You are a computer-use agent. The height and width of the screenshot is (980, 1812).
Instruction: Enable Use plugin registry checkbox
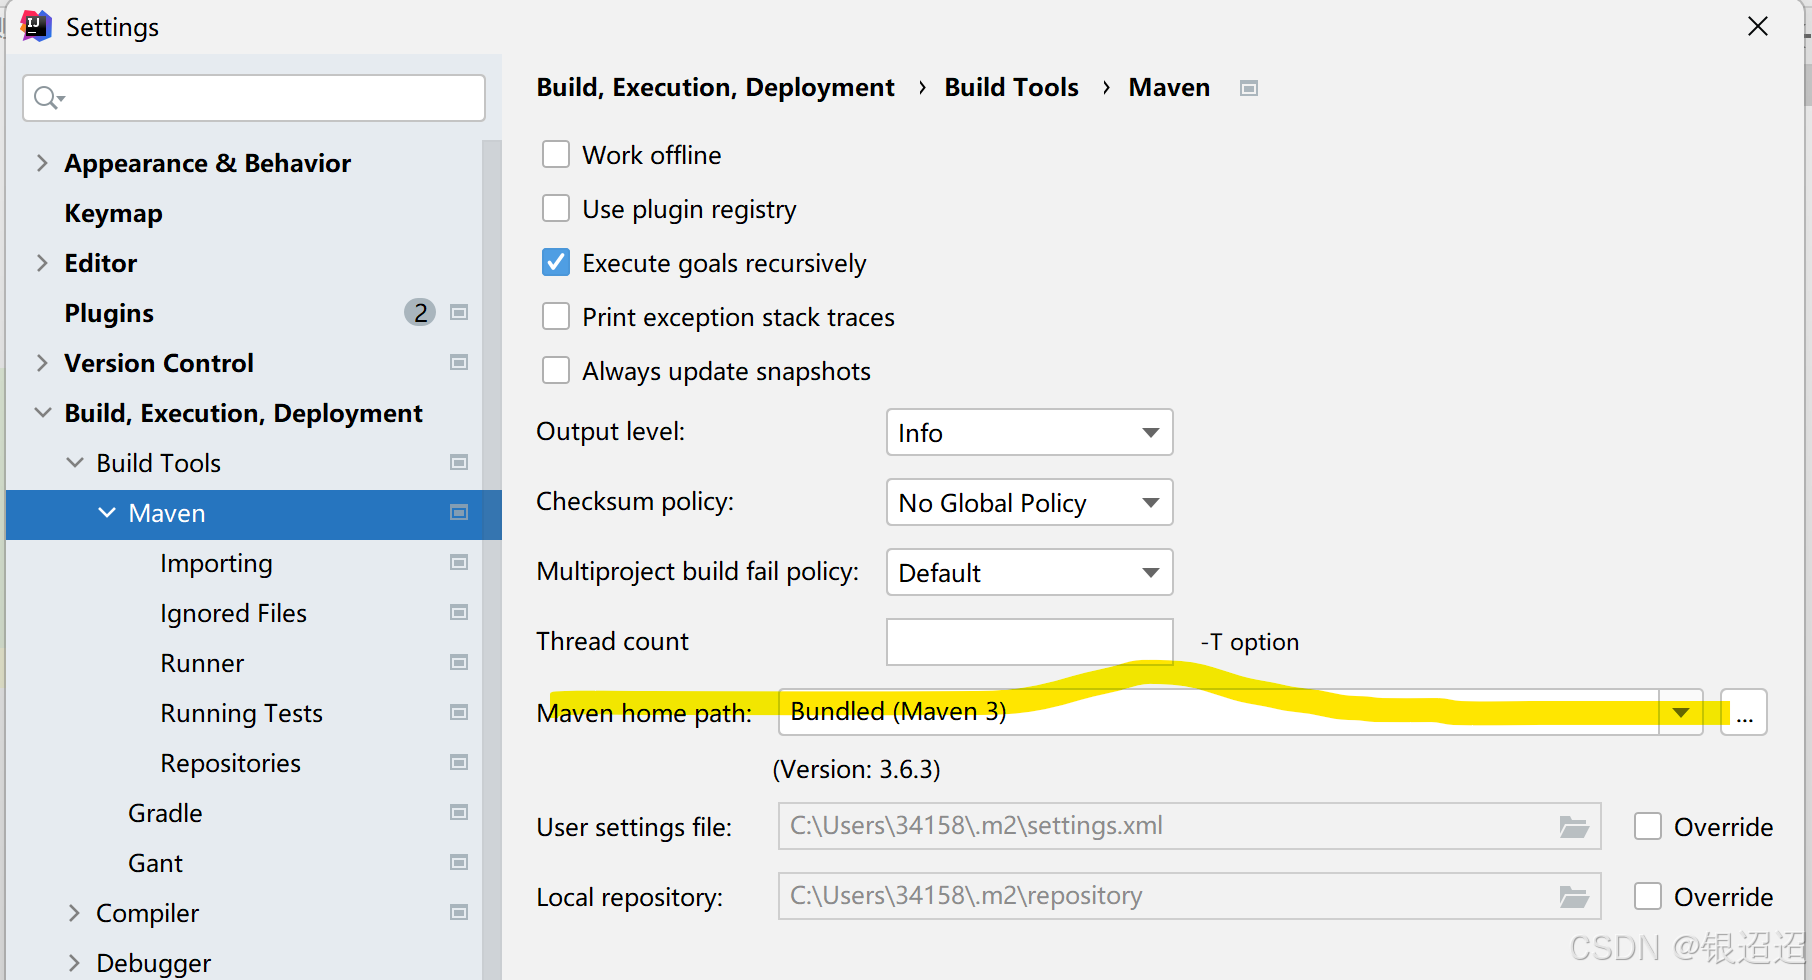556,209
